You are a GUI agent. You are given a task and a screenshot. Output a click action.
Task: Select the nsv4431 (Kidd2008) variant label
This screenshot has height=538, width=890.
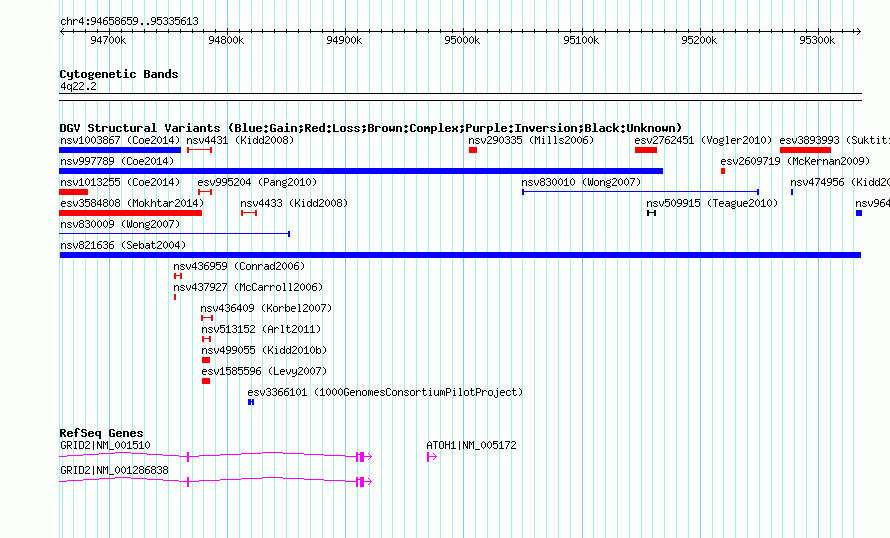[x=240, y=140]
